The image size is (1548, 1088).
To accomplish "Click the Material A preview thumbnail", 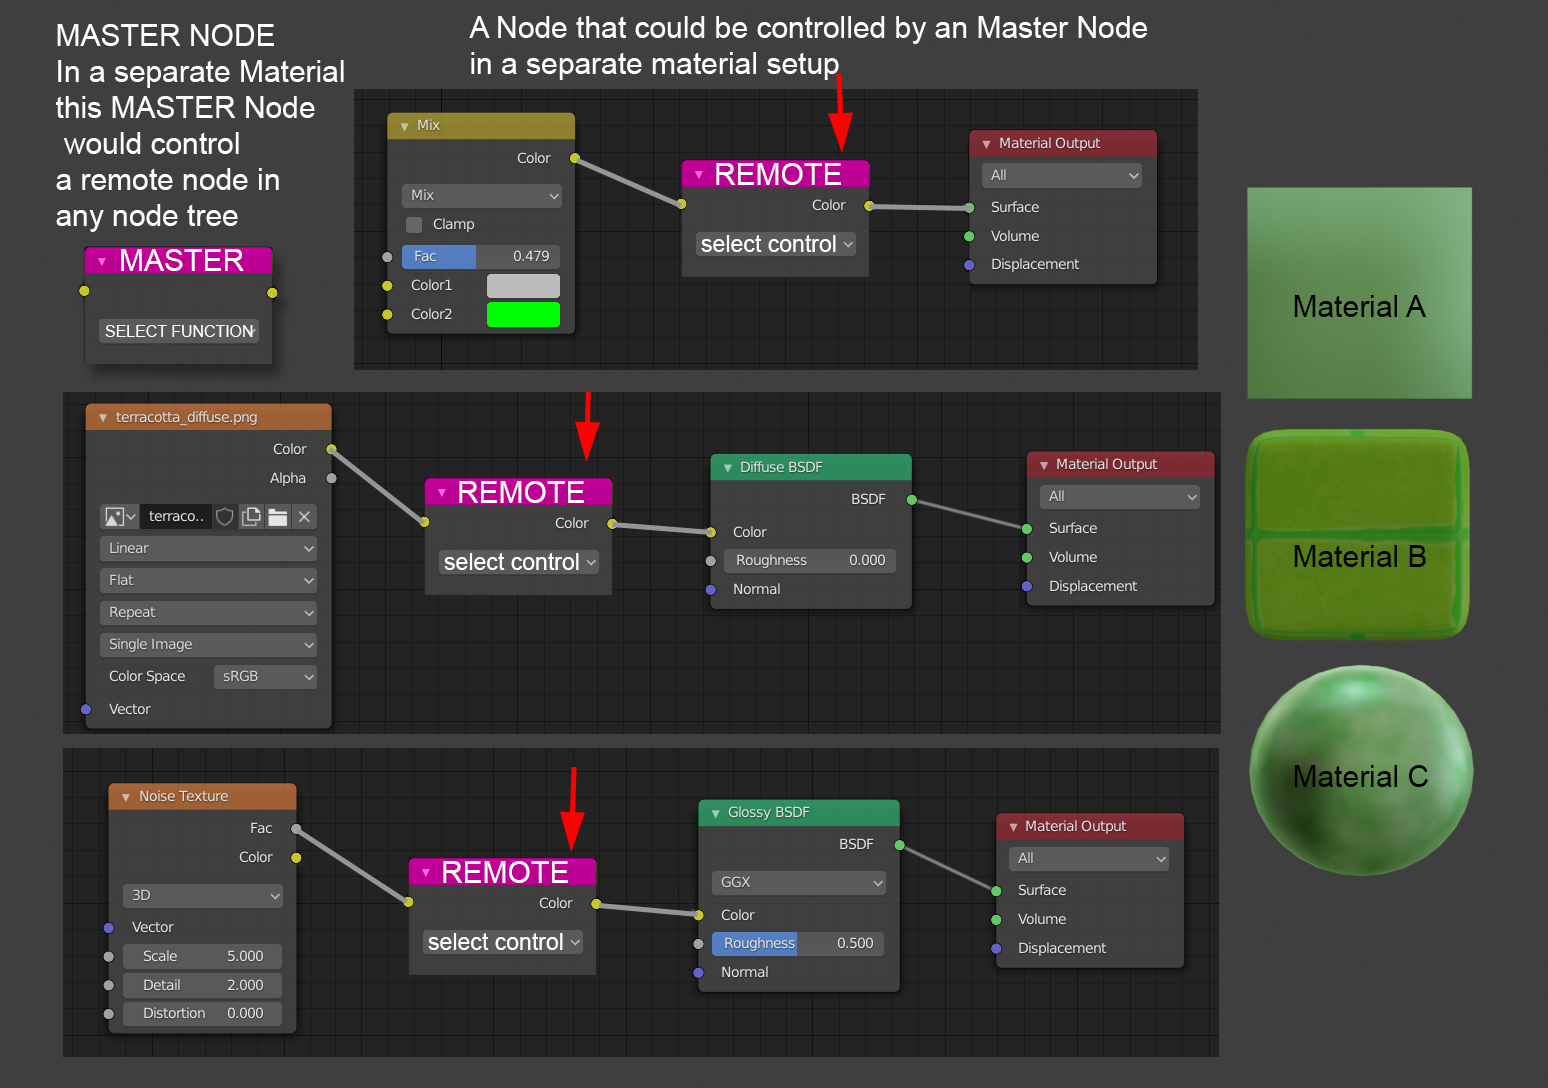I will pyautogui.click(x=1359, y=293).
